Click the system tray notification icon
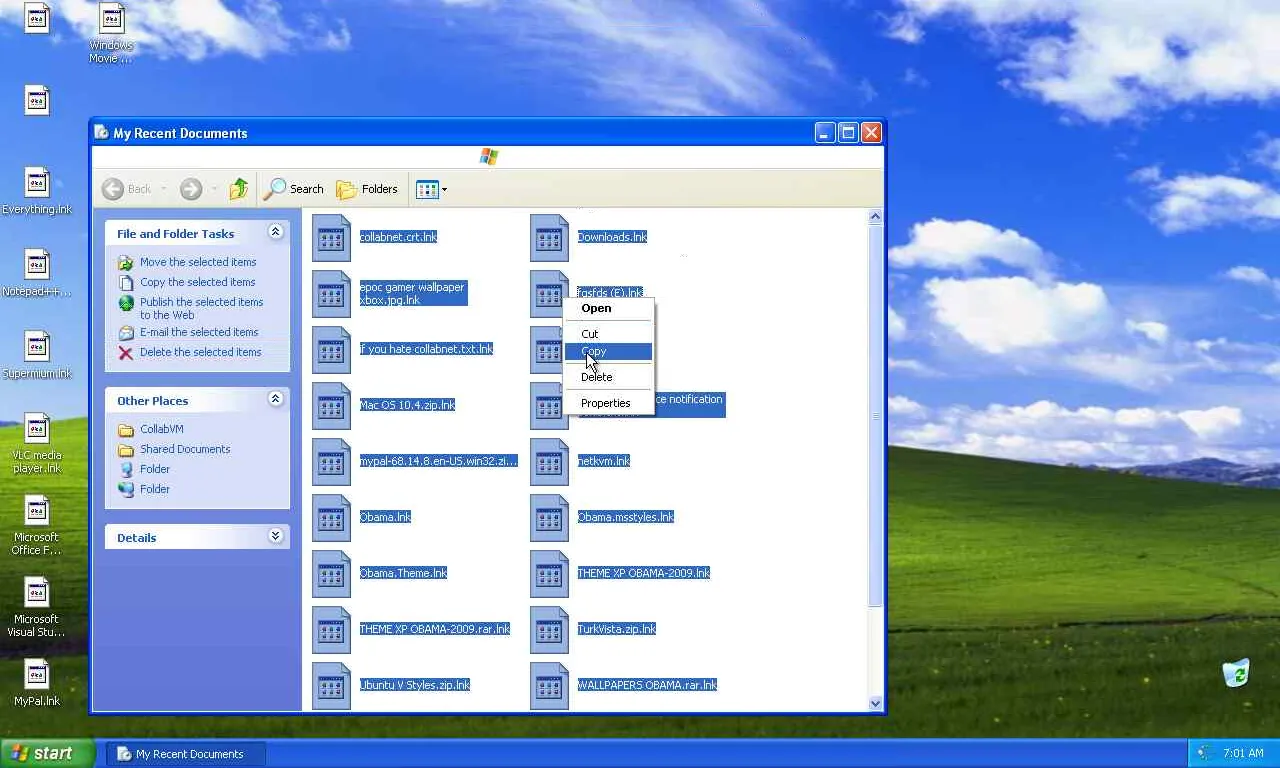The image size is (1280, 768). [1205, 754]
